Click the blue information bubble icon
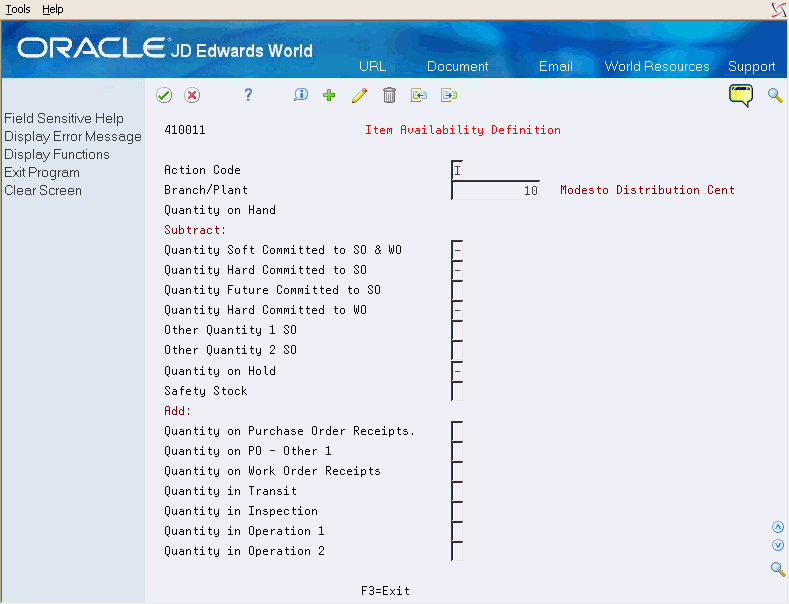The height and width of the screenshot is (604, 789). click(x=301, y=95)
